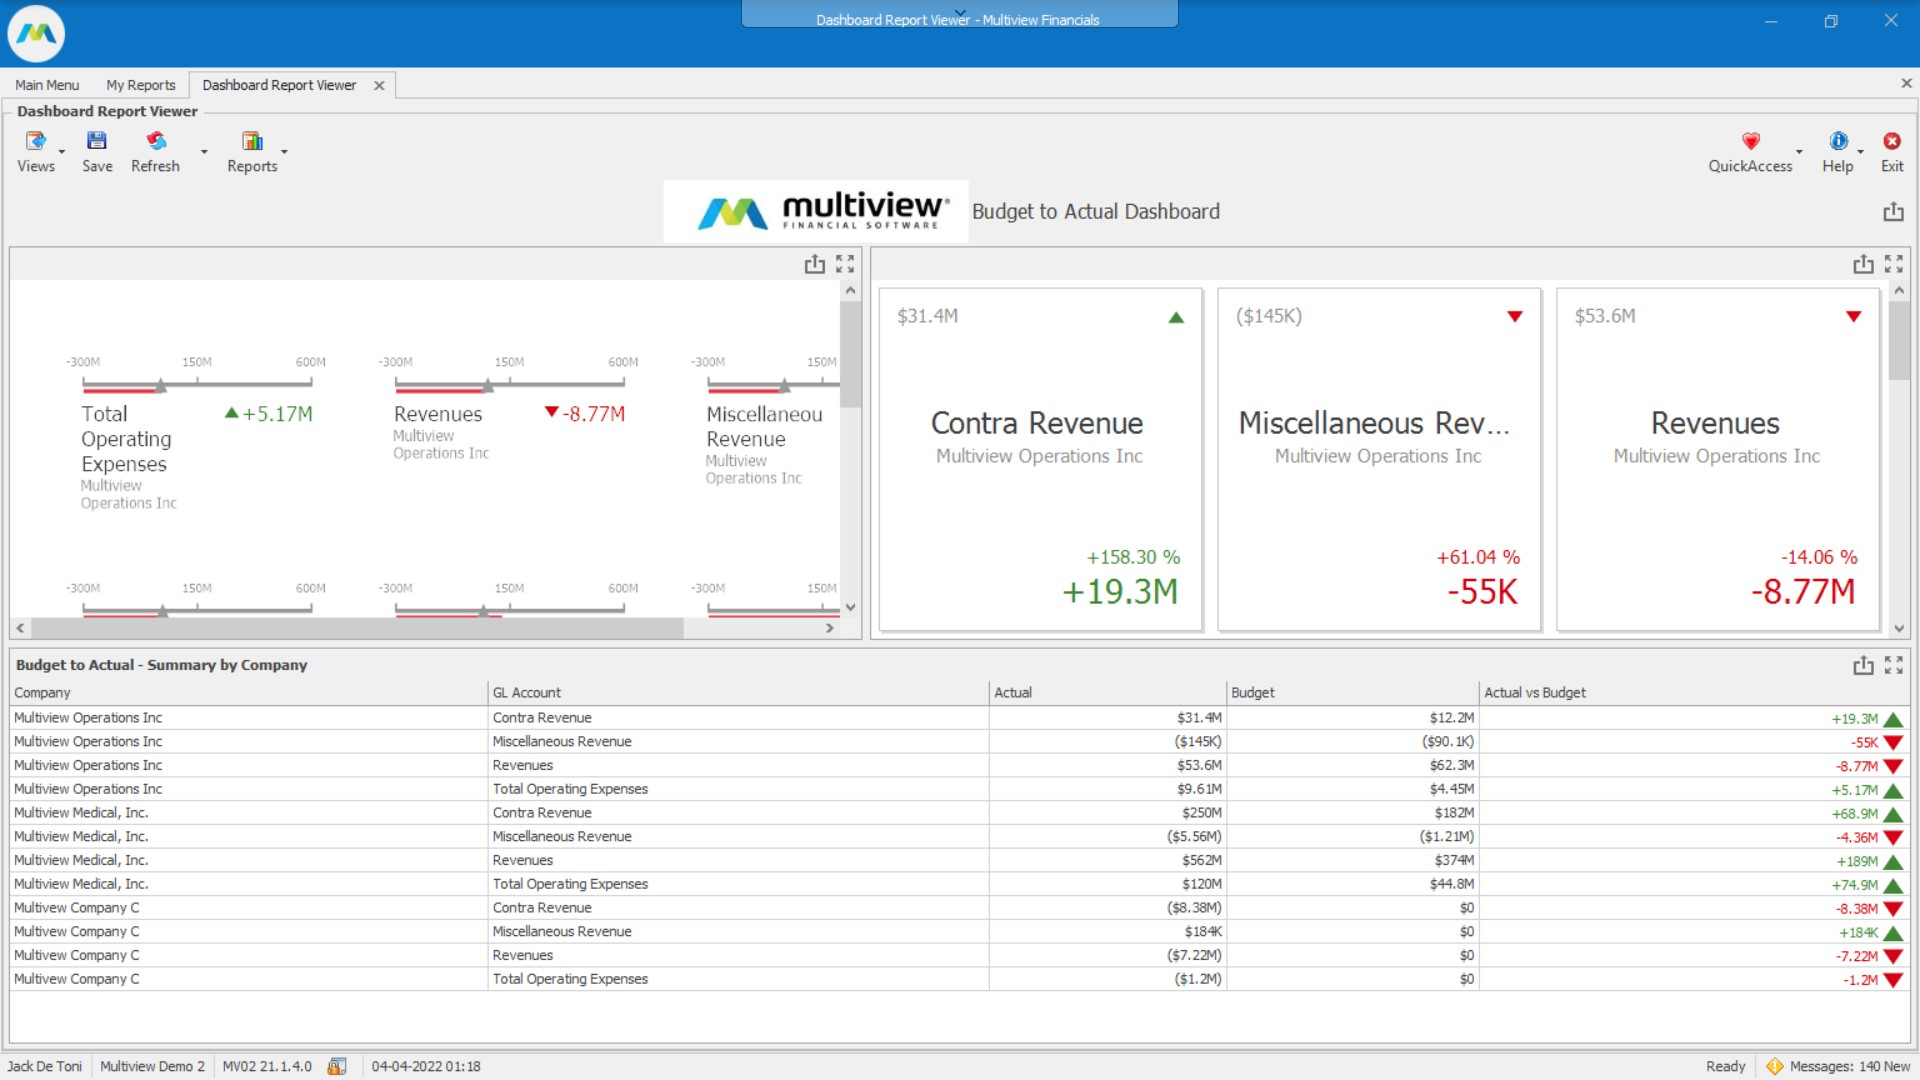Open the Views dropdown arrow
Viewport: 1920px width, 1080px height.
60,153
